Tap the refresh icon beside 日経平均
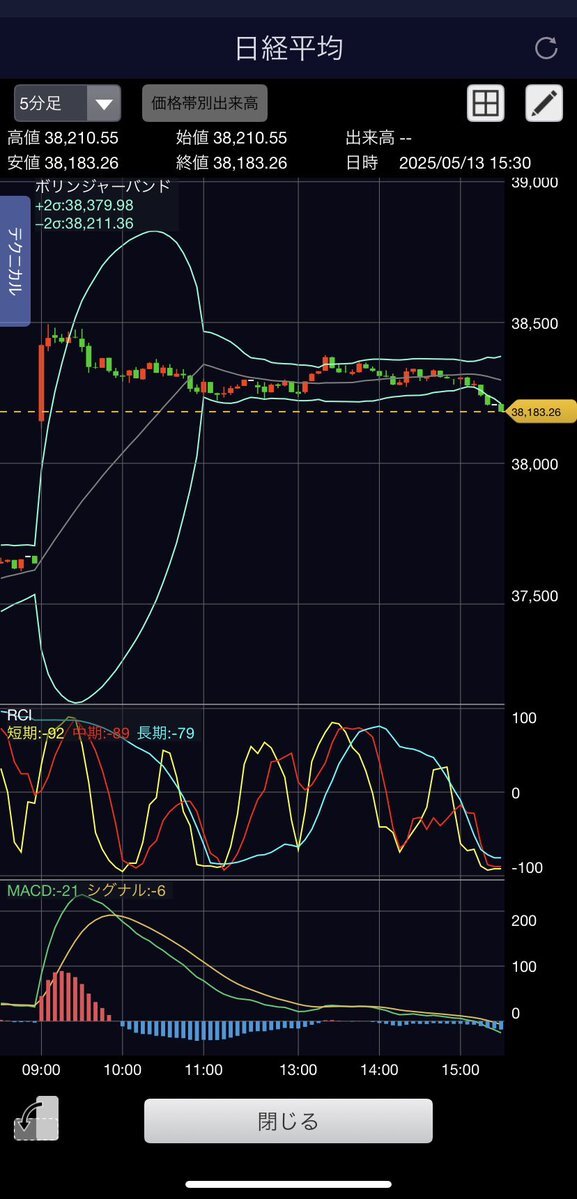 point(546,48)
